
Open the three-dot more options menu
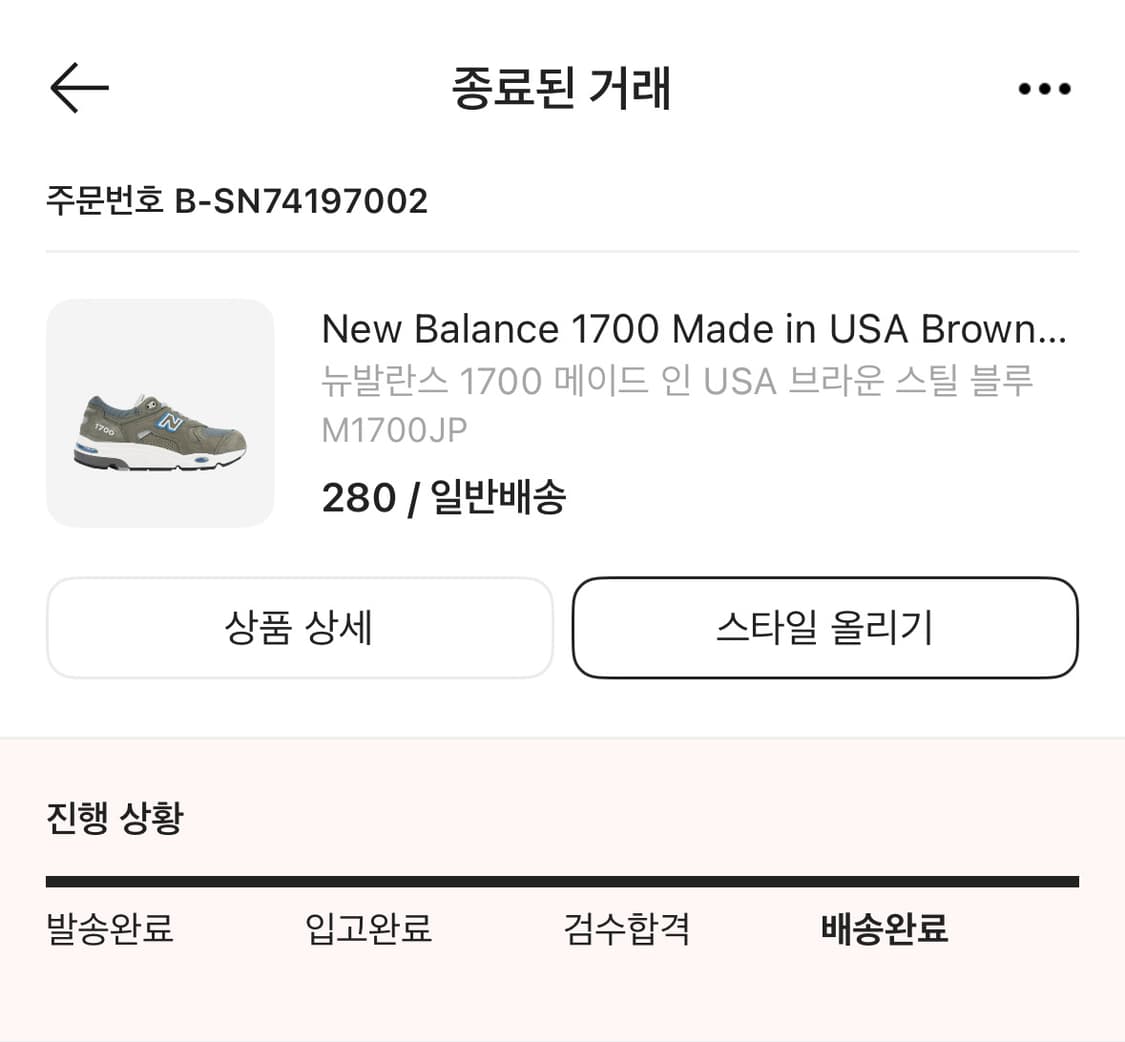click(x=1043, y=87)
